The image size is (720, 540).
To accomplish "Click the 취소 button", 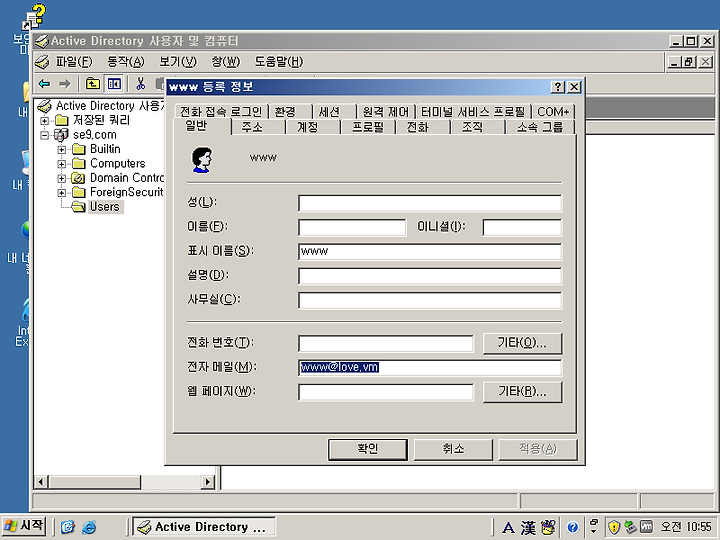I will click(453, 449).
